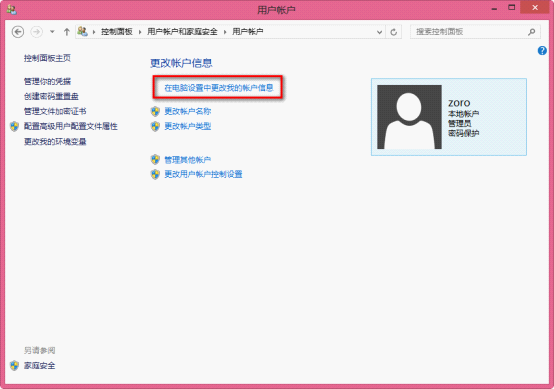Select 用户帐户 breadcrumb segment

click(x=247, y=32)
